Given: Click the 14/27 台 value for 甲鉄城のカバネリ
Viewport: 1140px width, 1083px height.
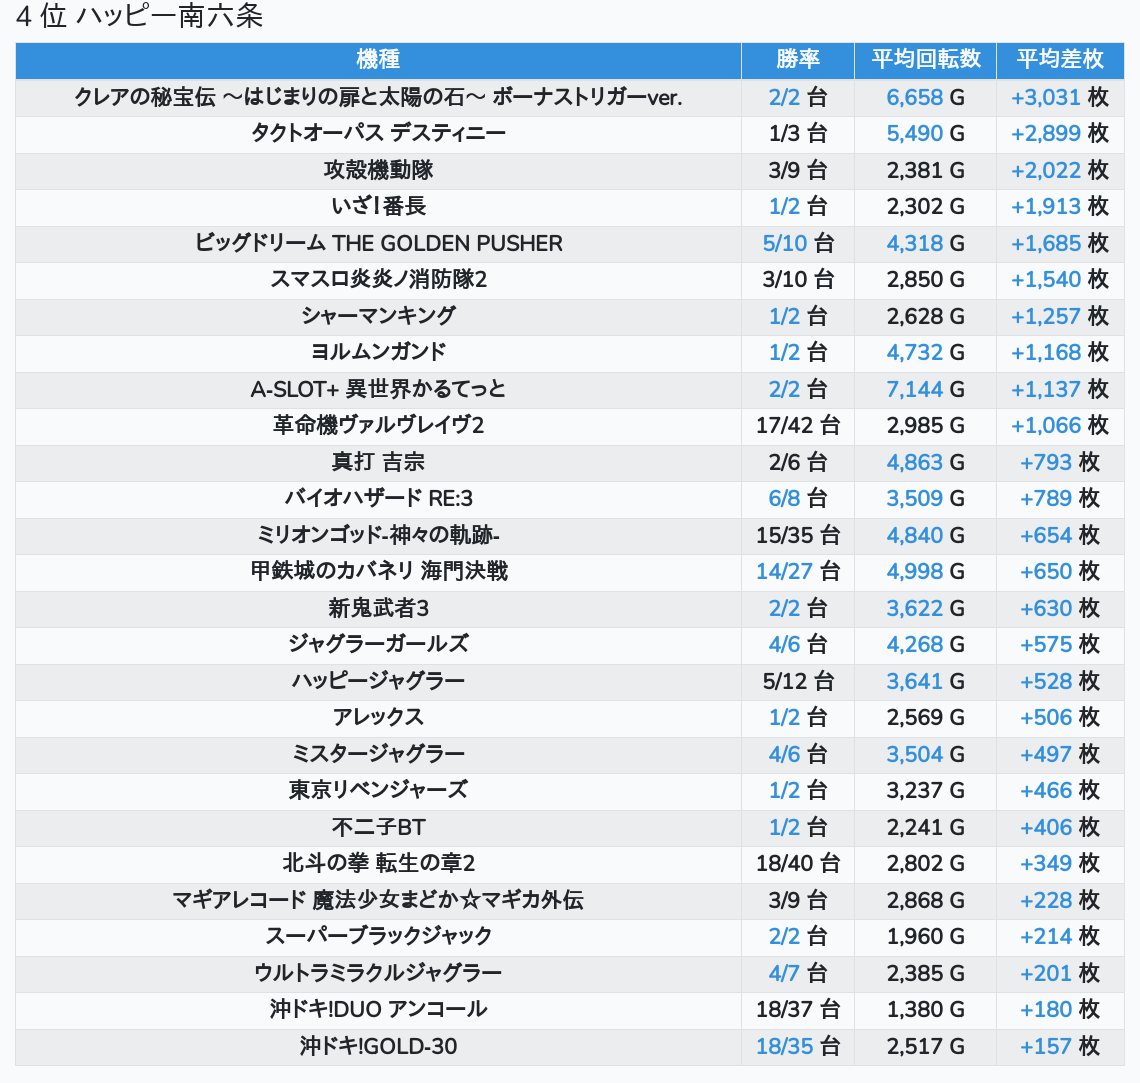Looking at the screenshot, I should (x=798, y=572).
